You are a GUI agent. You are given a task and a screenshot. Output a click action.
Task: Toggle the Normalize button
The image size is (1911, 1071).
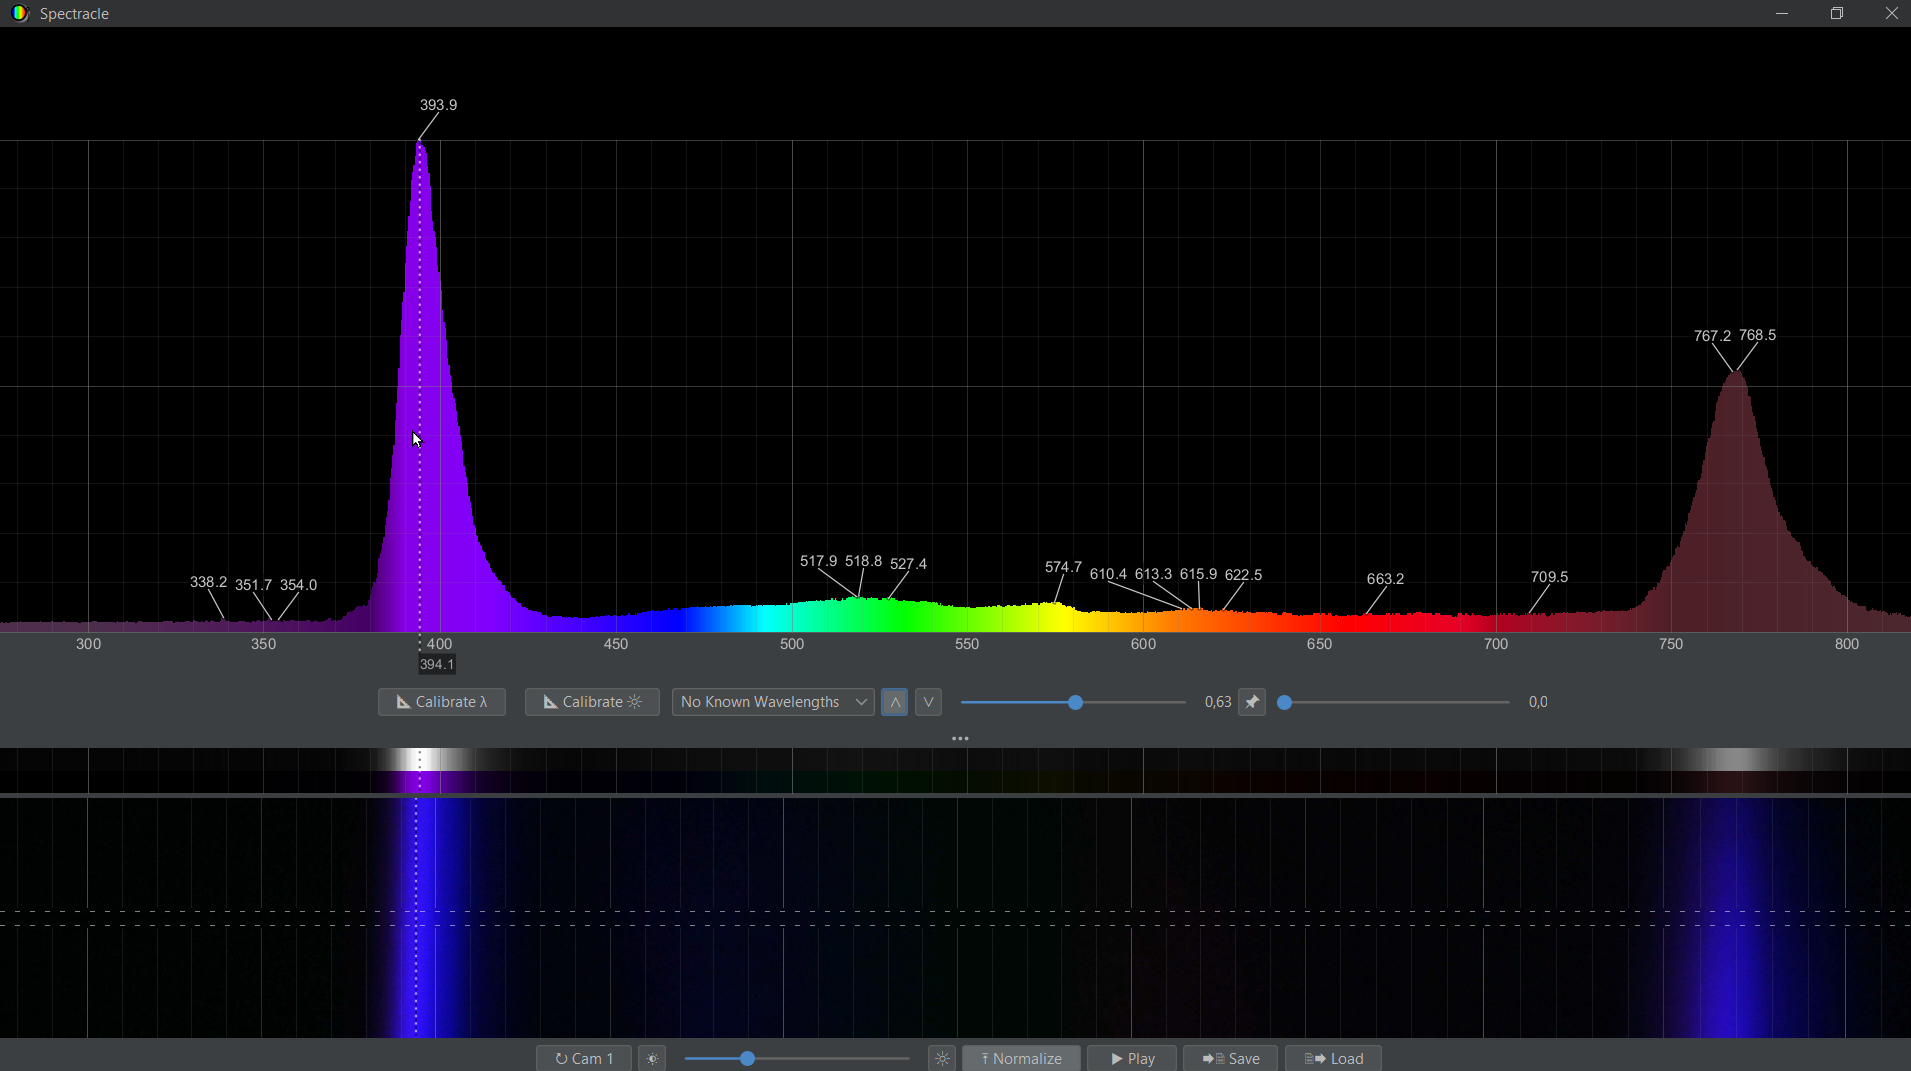[1021, 1058]
